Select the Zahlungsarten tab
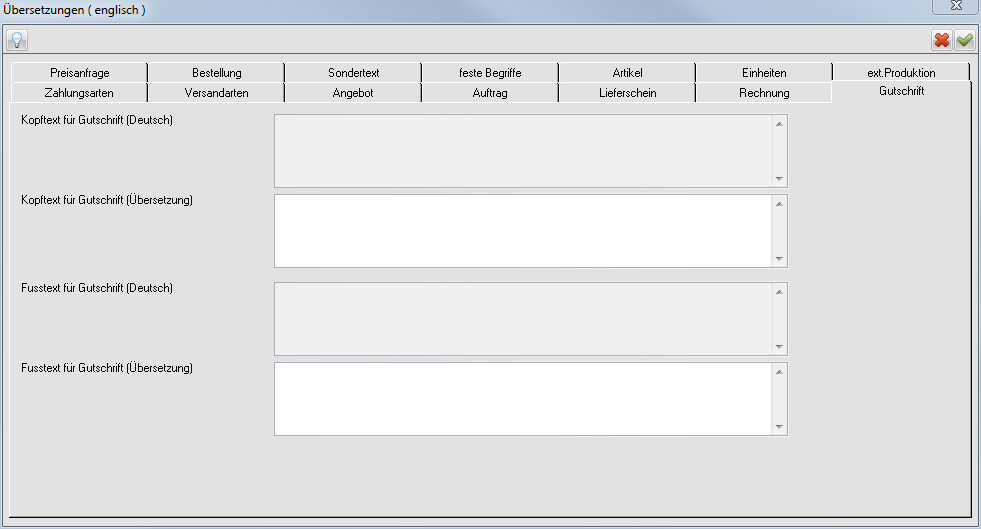Screen dimensions: 981x529 (79, 93)
